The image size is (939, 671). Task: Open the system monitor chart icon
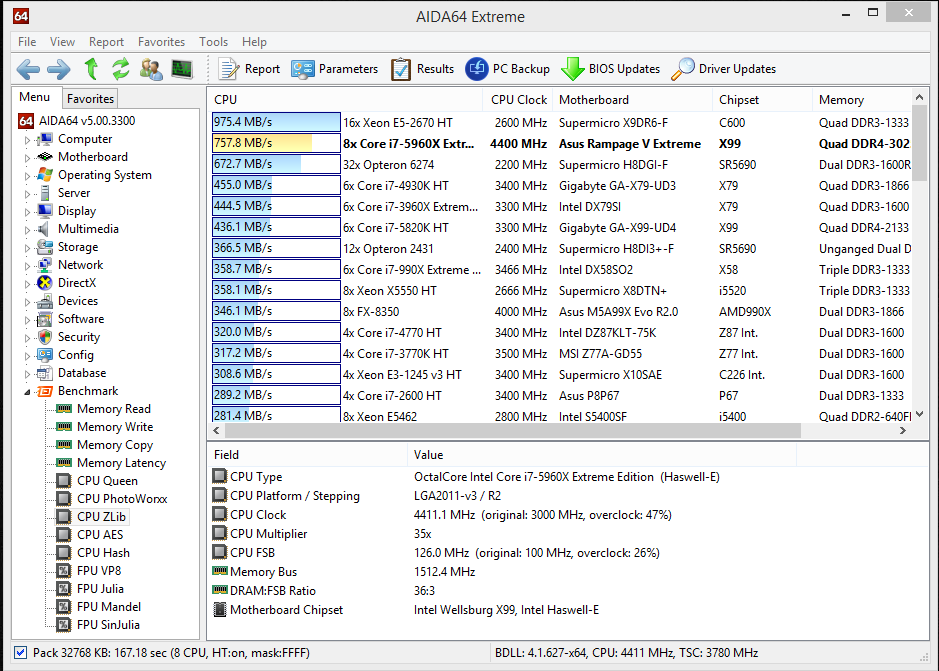coord(182,69)
